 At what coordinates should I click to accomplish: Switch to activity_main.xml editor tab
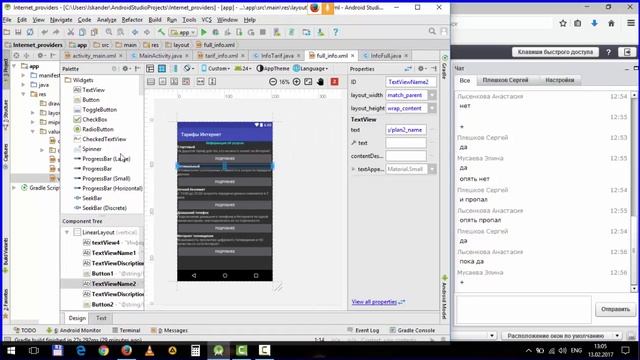coord(93,56)
